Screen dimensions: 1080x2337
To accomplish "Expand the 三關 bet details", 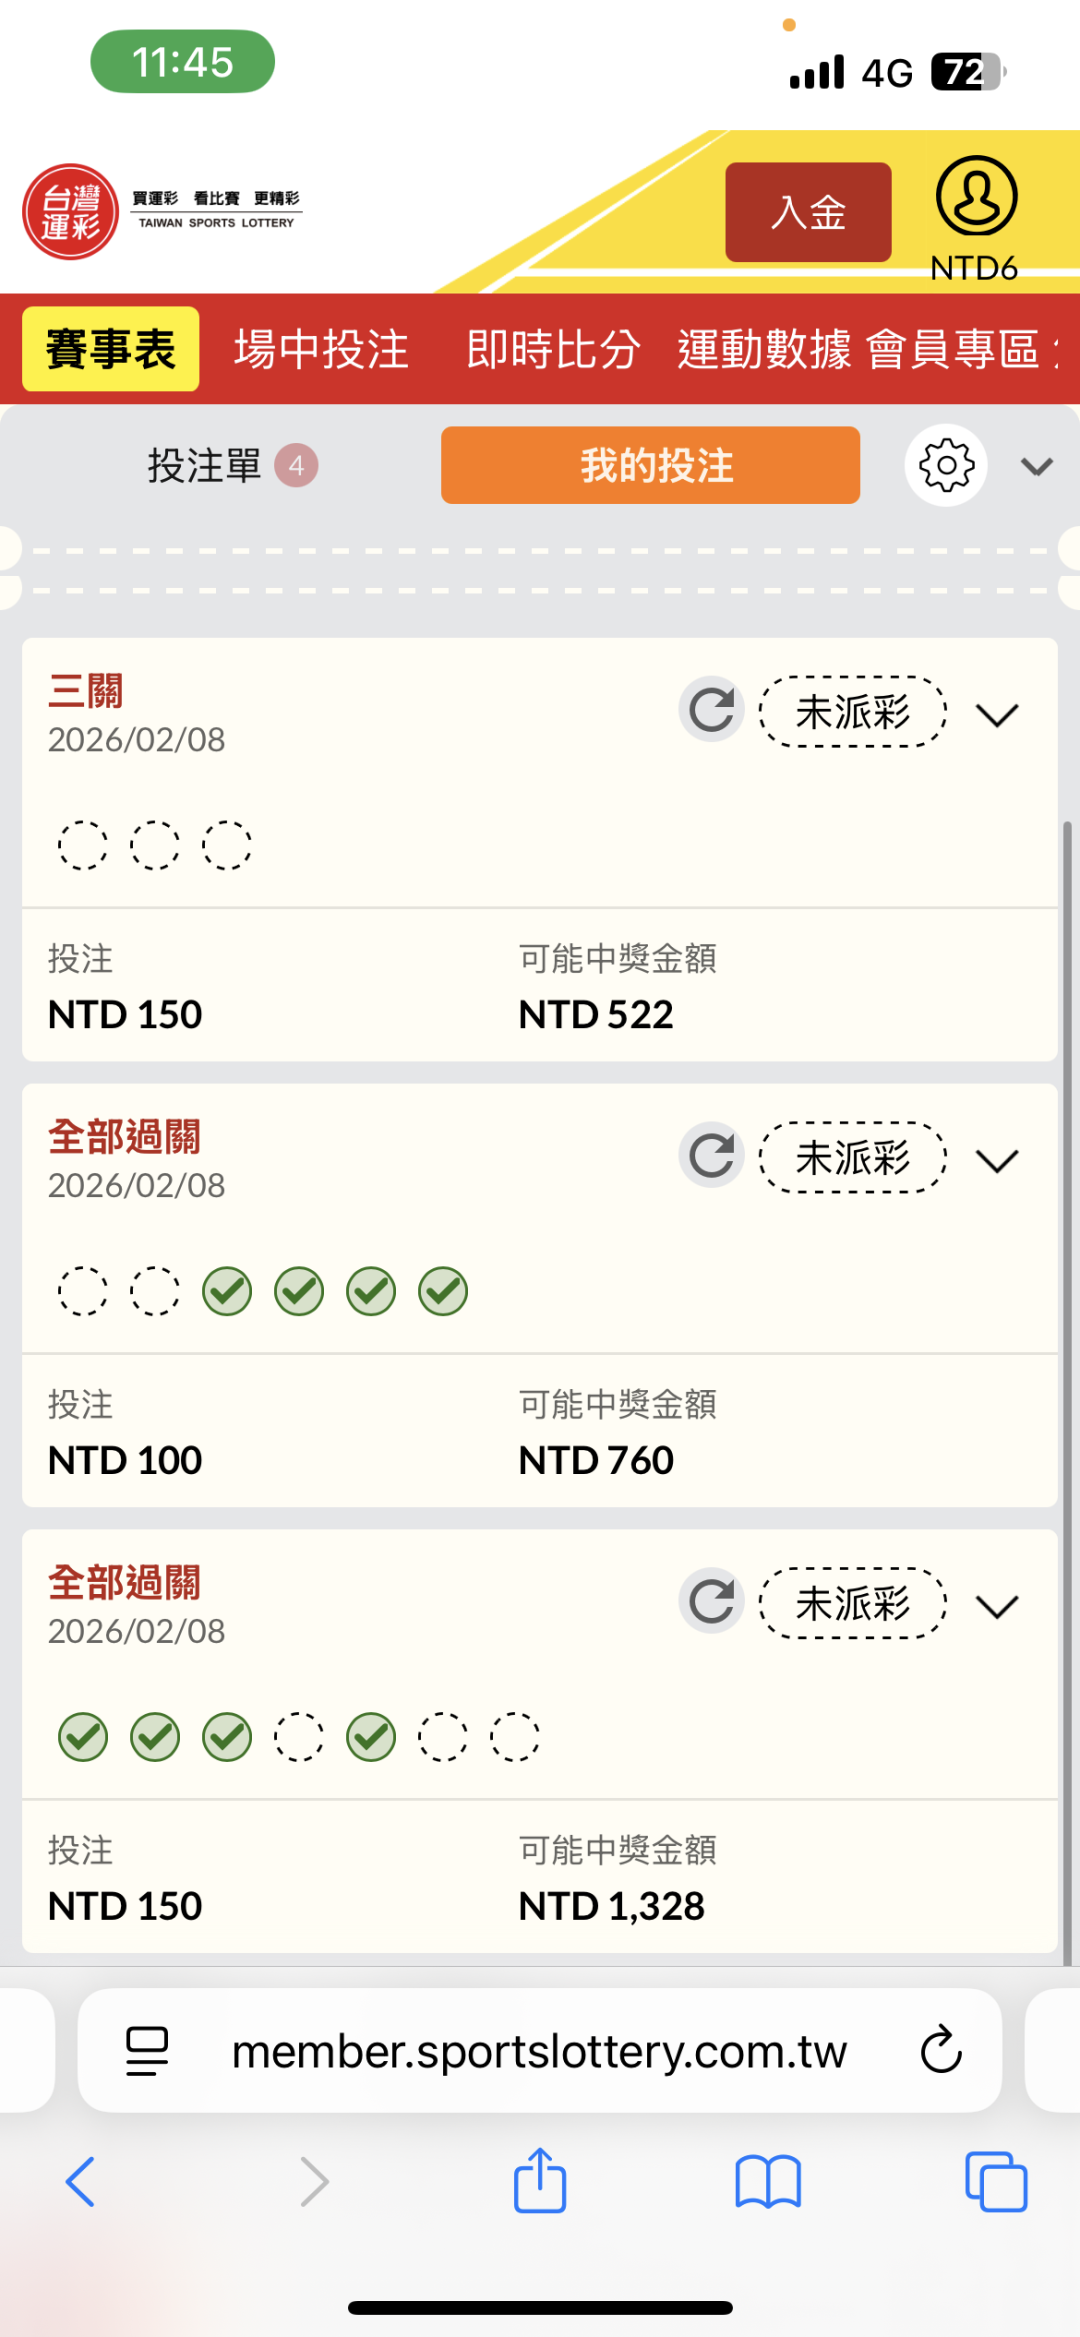I will click(997, 714).
